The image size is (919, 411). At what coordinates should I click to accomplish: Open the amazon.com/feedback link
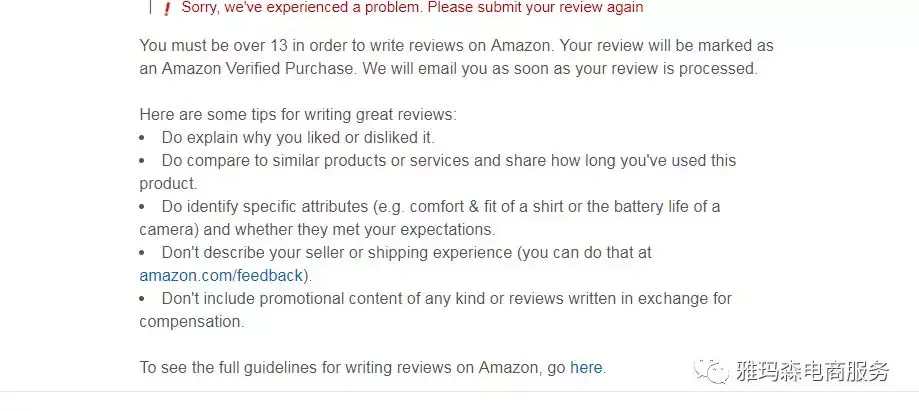[x=221, y=276]
